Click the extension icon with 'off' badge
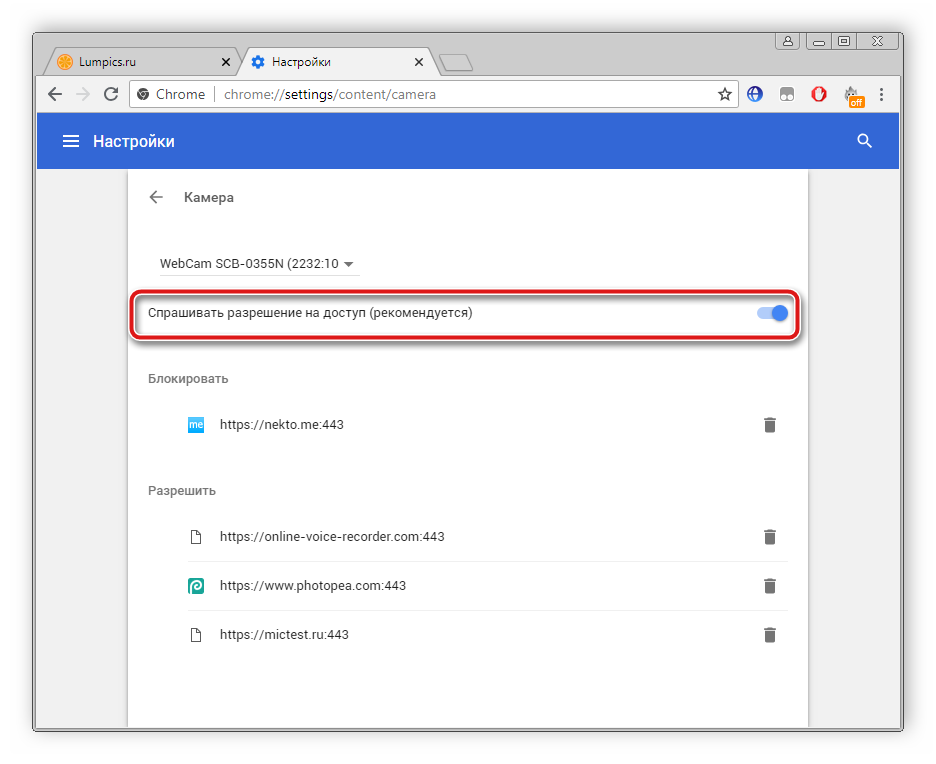Viewport: 936px width, 764px height. click(x=853, y=96)
